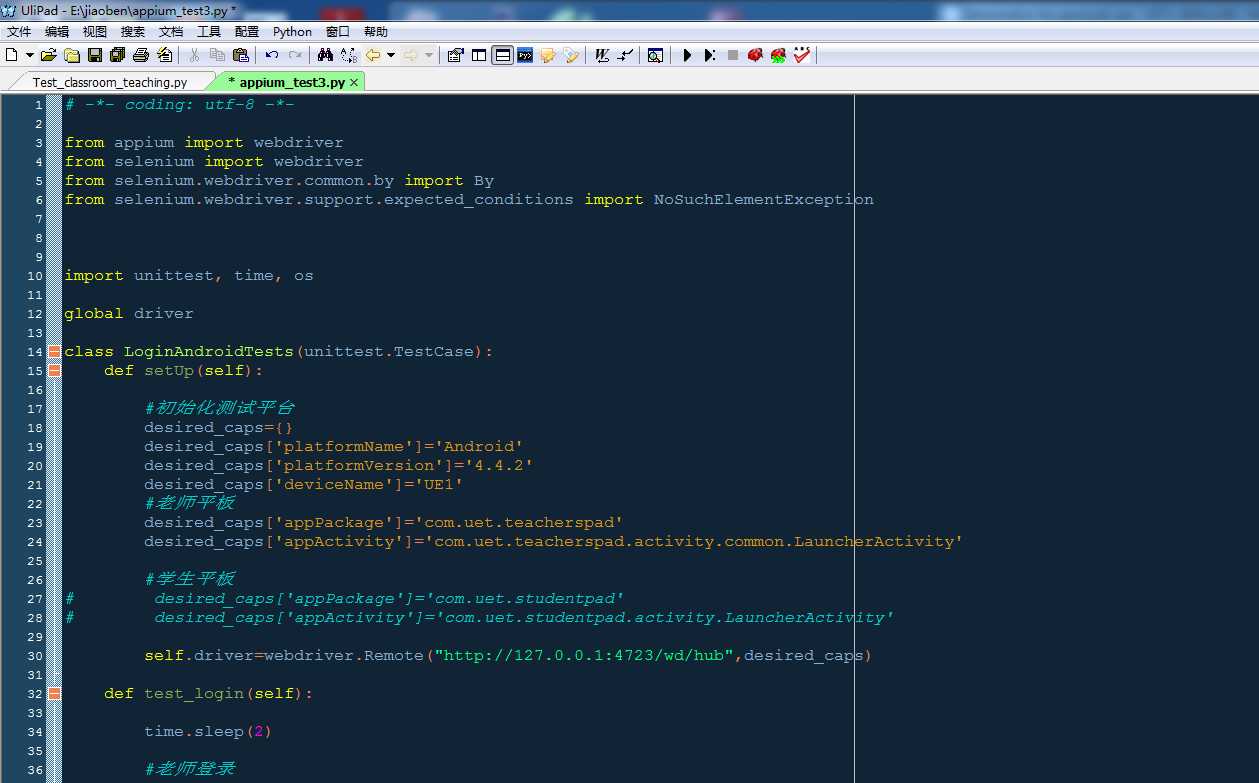The image size is (1259, 783).
Task: Run the current Python script
Action: 687,55
